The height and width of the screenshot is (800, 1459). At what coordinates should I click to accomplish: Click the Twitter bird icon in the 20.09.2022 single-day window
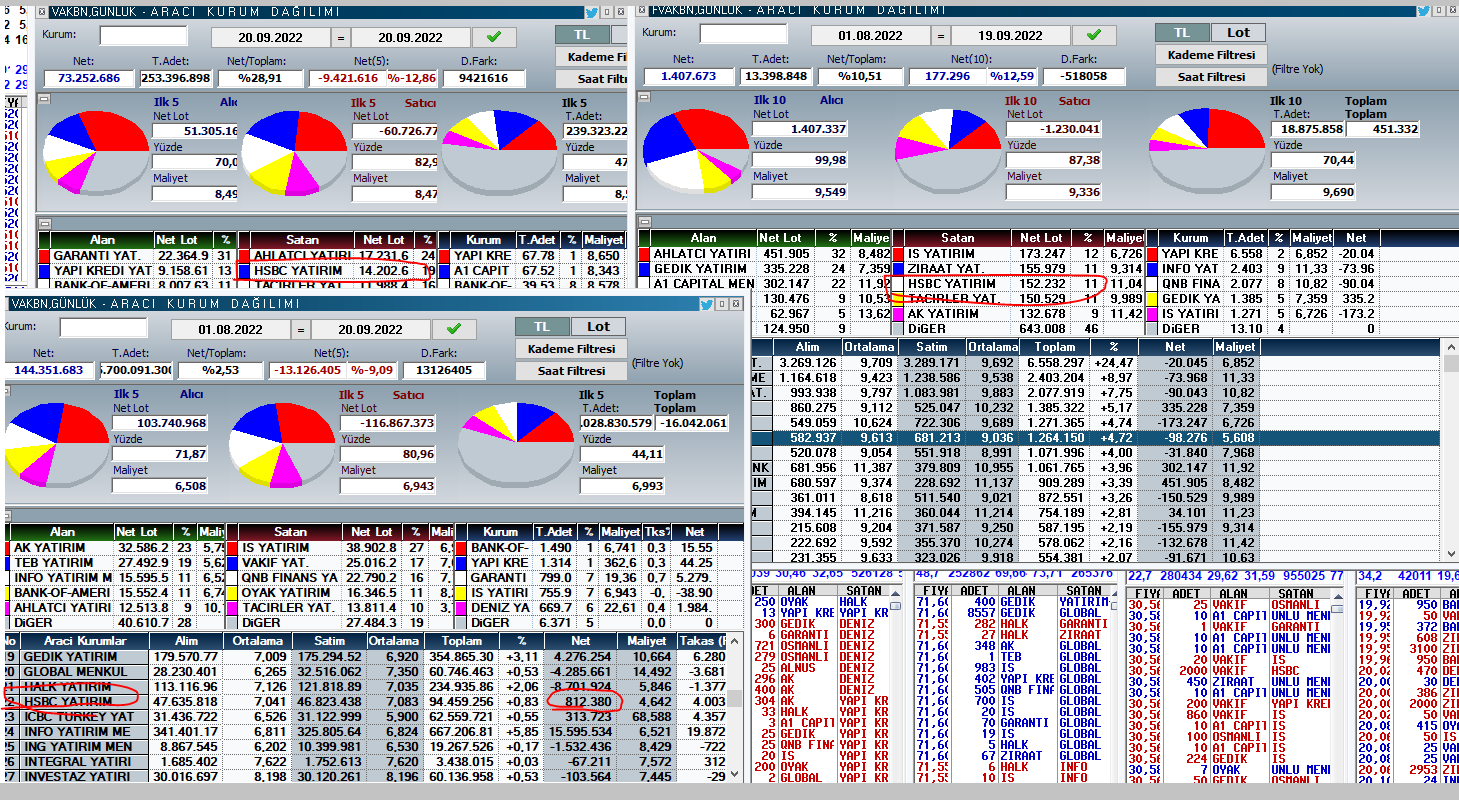[x=591, y=12]
